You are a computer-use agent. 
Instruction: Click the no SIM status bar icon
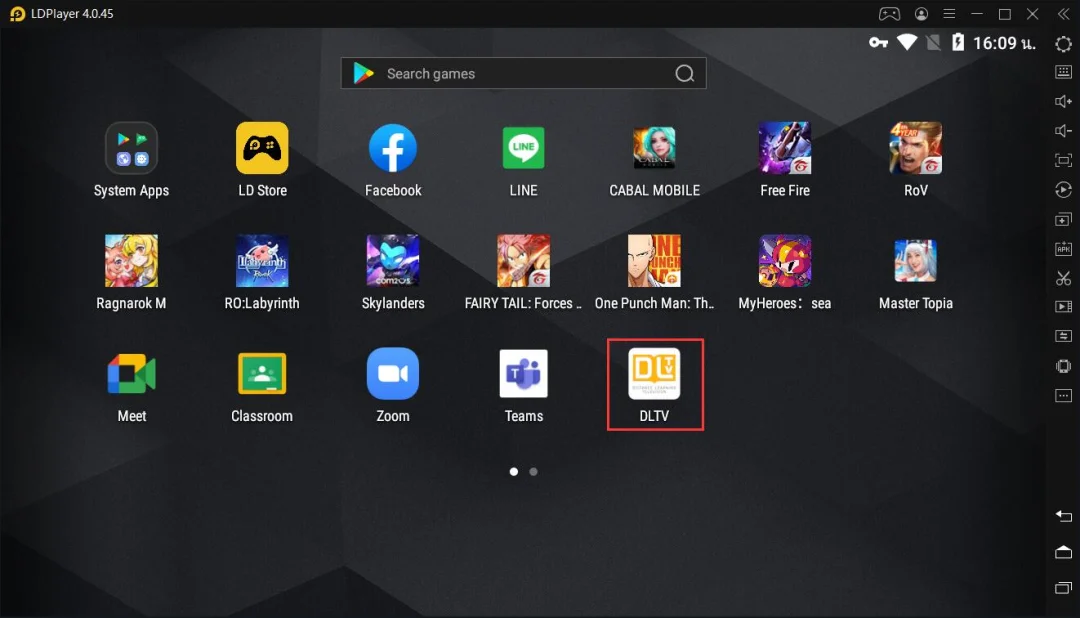click(x=933, y=43)
